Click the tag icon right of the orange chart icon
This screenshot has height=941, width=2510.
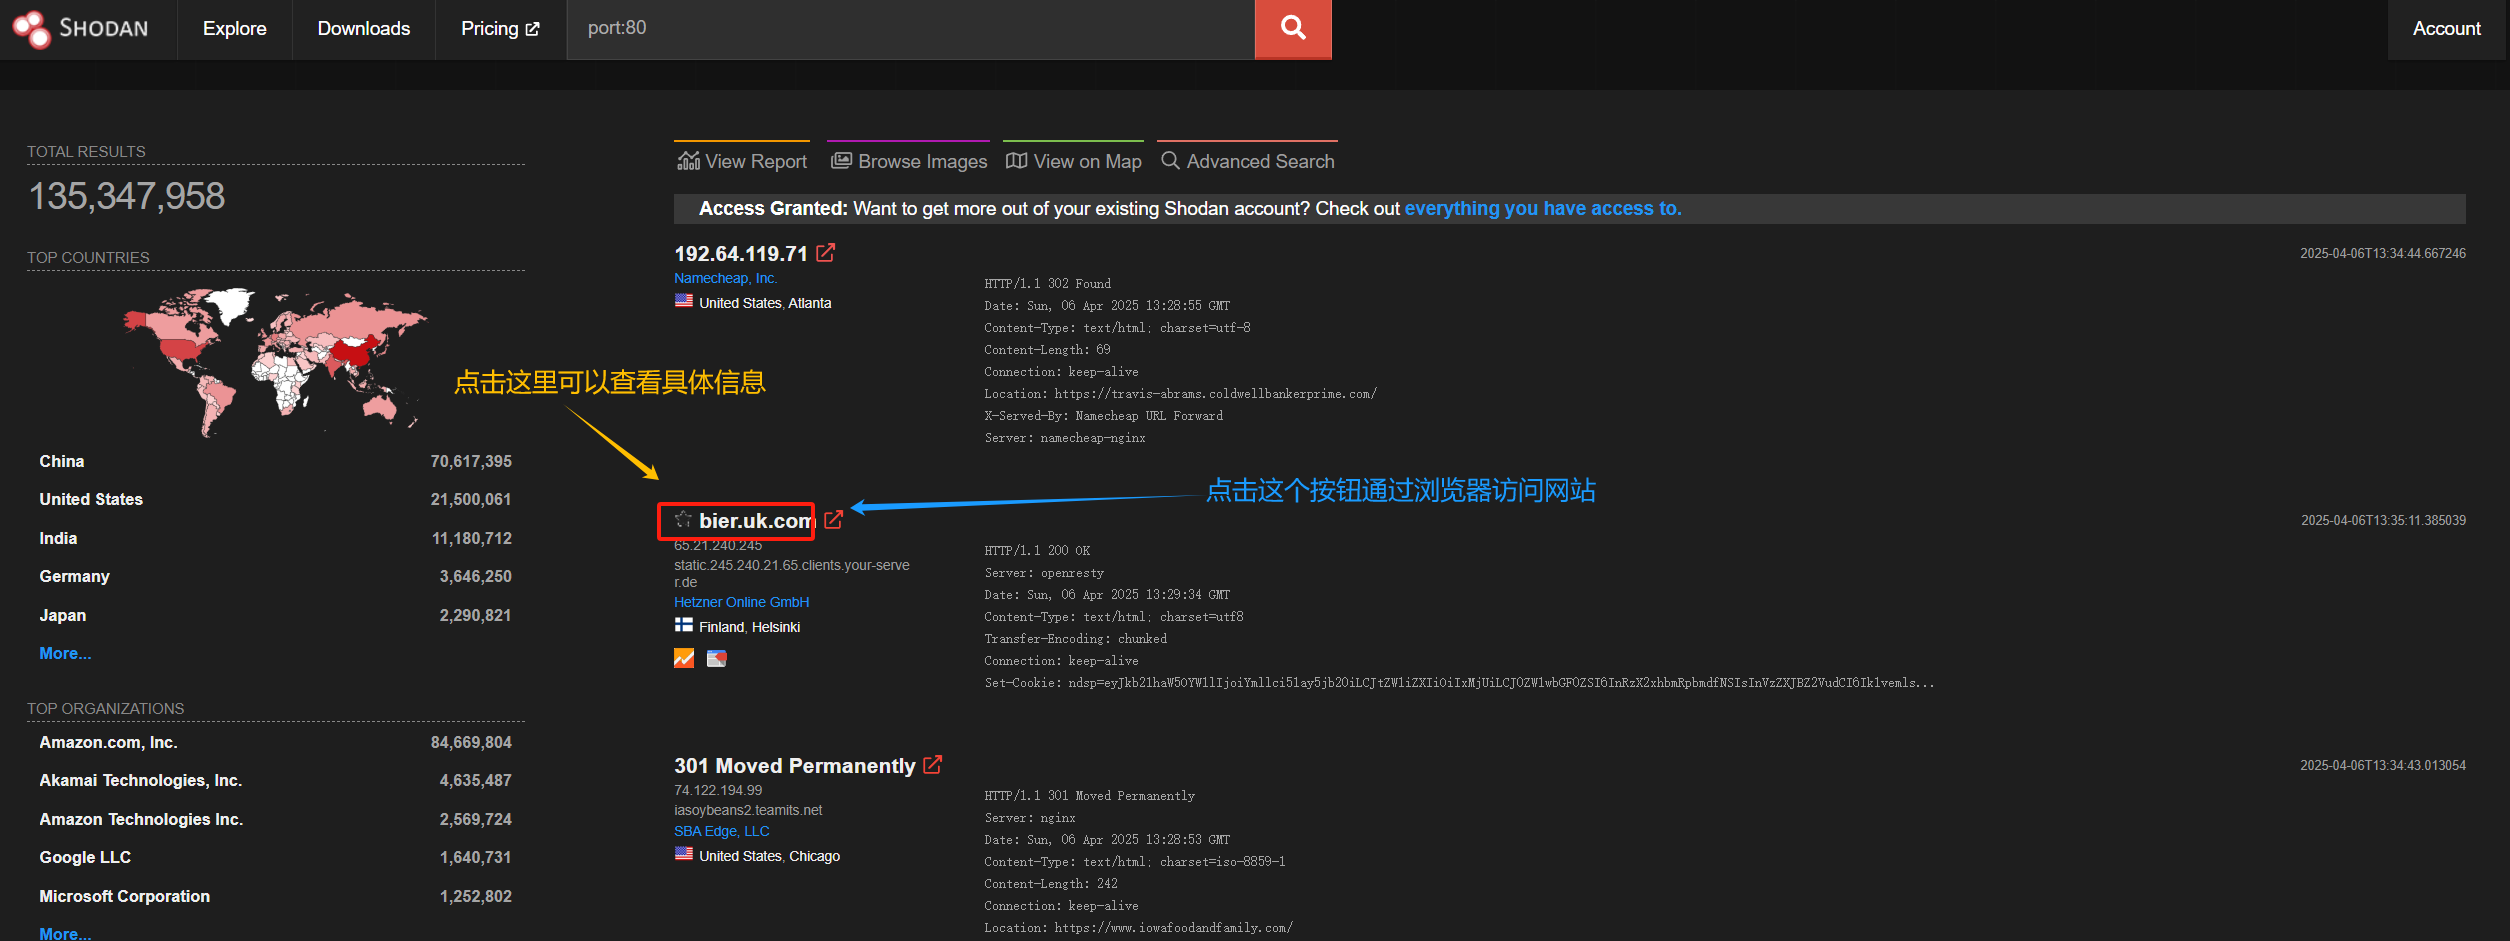tap(717, 658)
